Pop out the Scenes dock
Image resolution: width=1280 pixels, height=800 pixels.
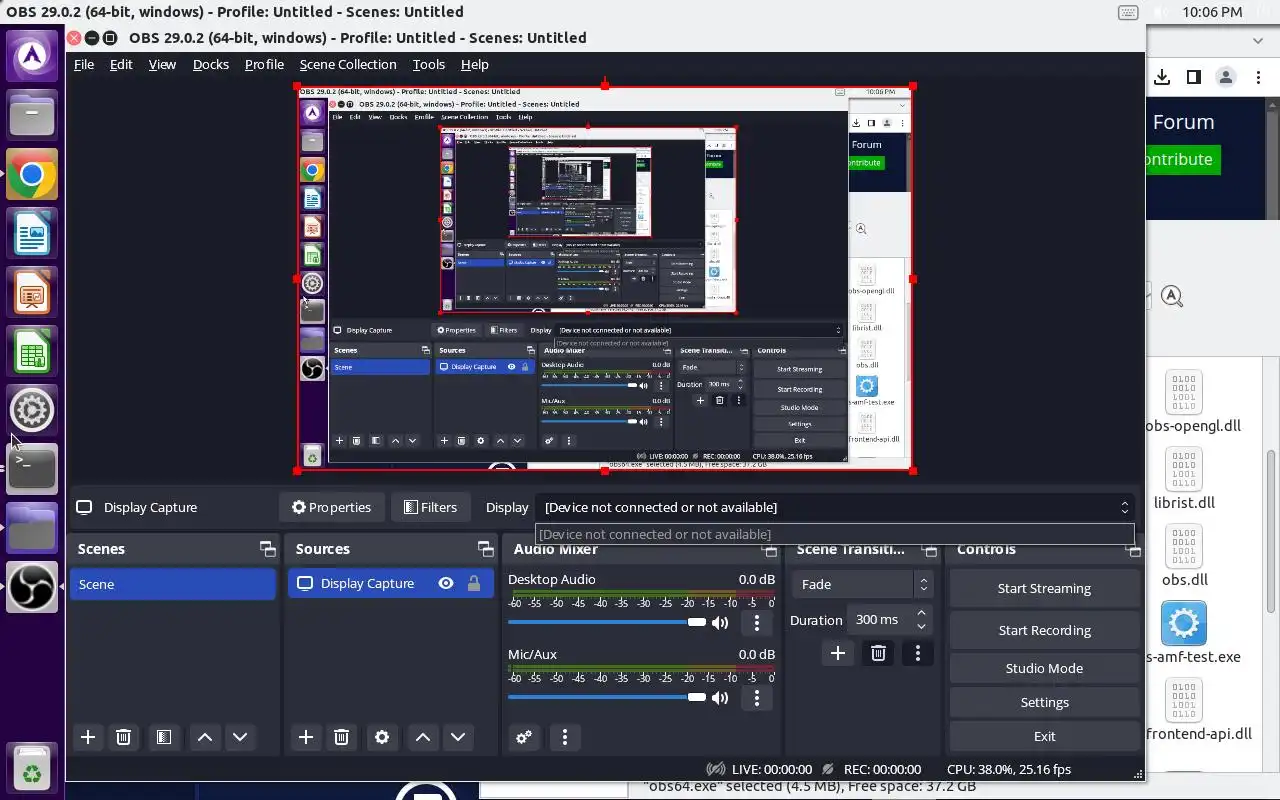(267, 549)
